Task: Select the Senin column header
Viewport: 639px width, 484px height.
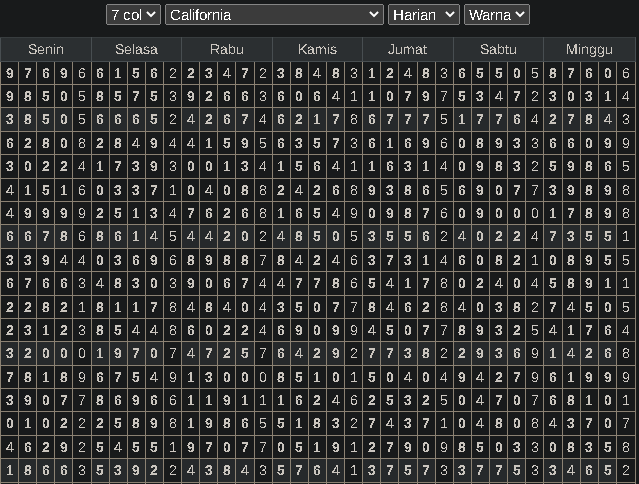Action: [x=46, y=49]
